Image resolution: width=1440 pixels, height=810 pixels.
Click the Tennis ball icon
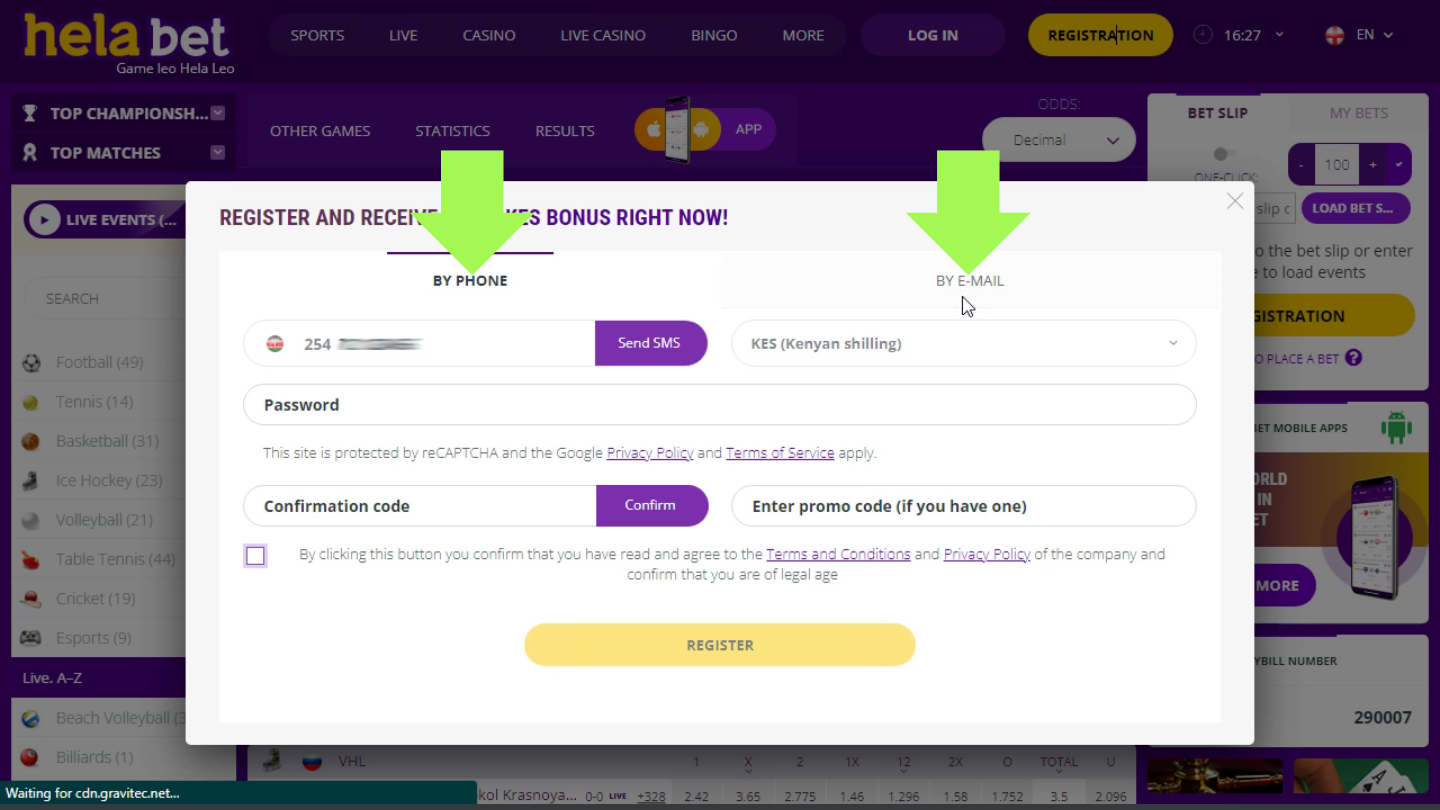pyautogui.click(x=31, y=402)
